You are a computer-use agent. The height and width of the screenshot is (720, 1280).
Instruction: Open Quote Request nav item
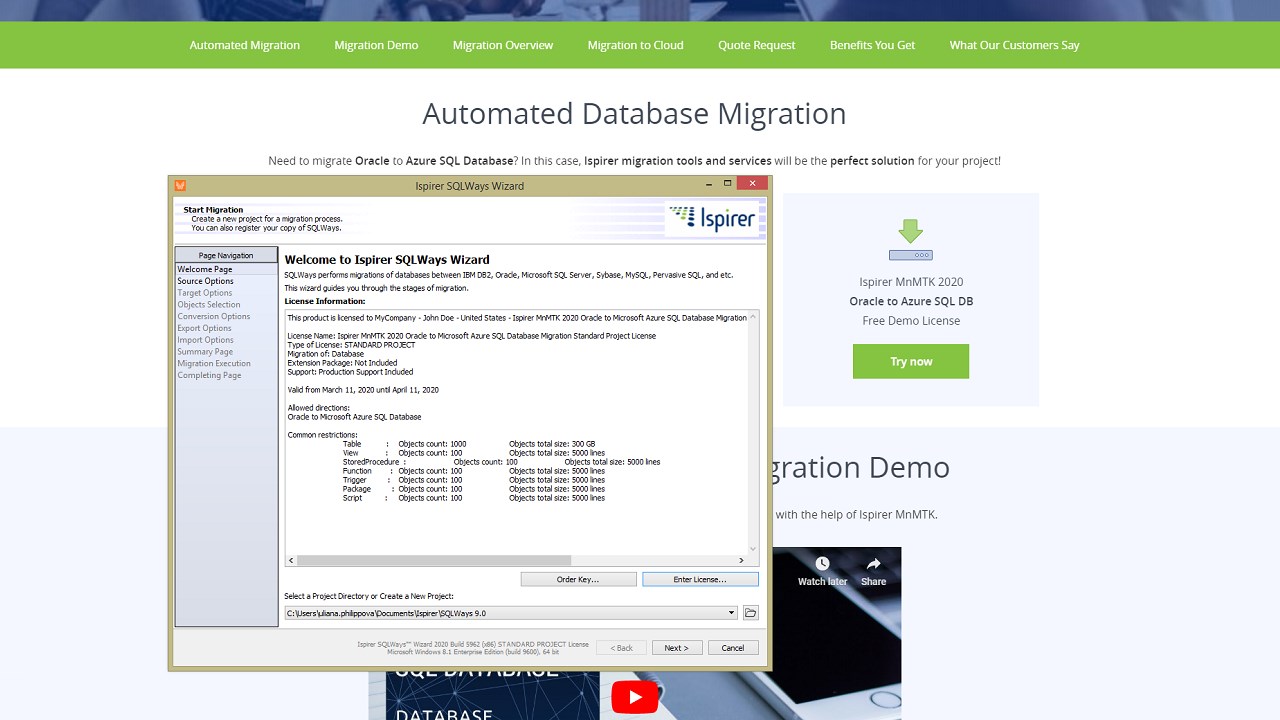(x=757, y=45)
